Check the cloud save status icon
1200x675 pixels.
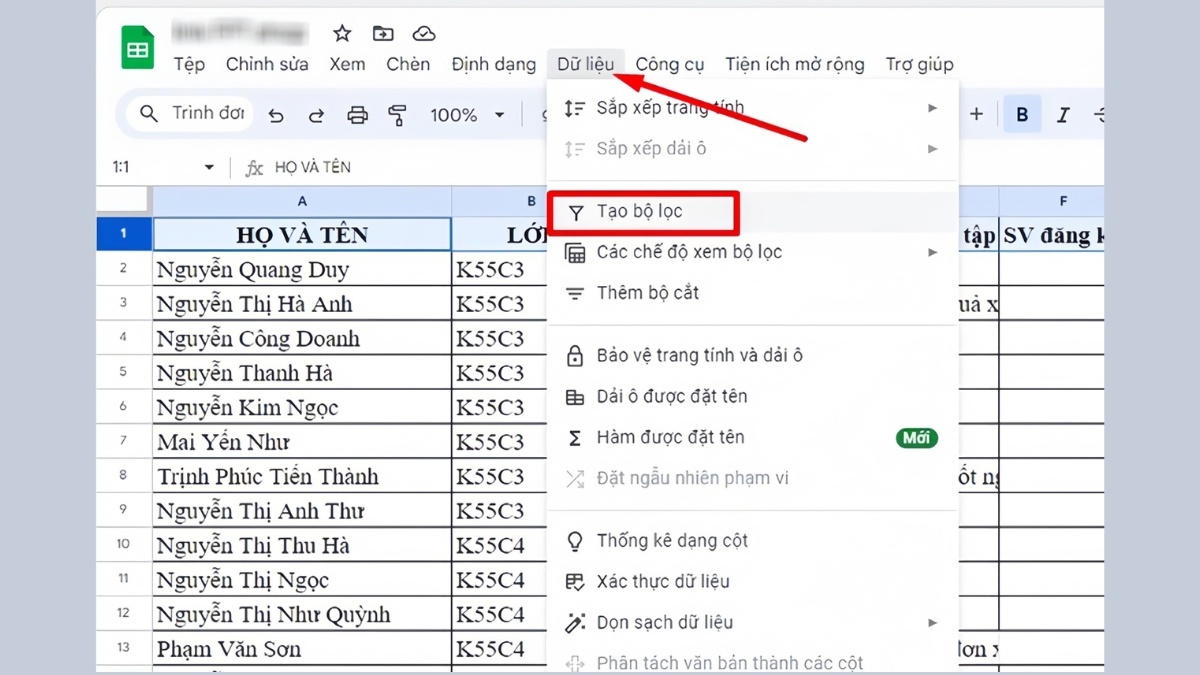point(424,33)
